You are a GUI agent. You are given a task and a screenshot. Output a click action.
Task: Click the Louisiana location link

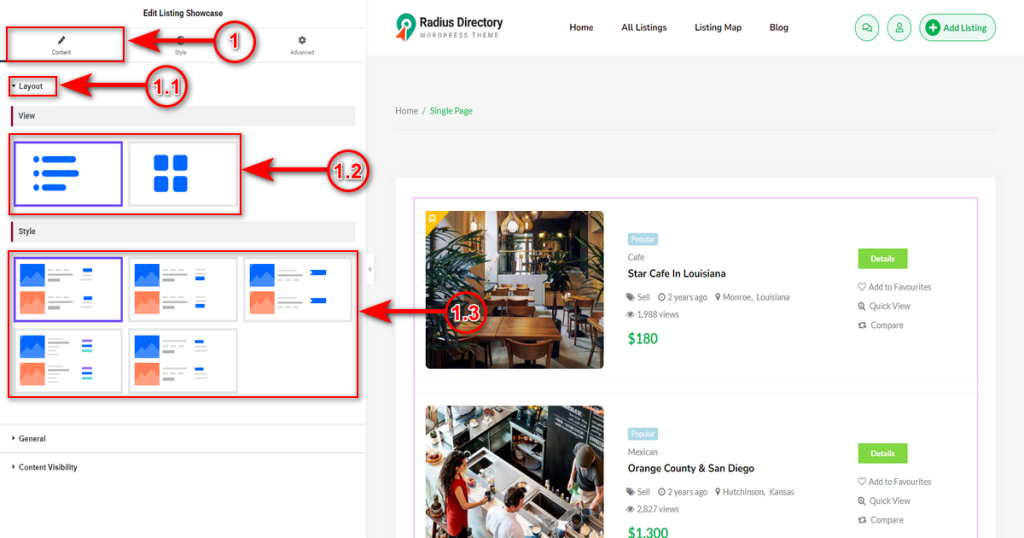773,297
